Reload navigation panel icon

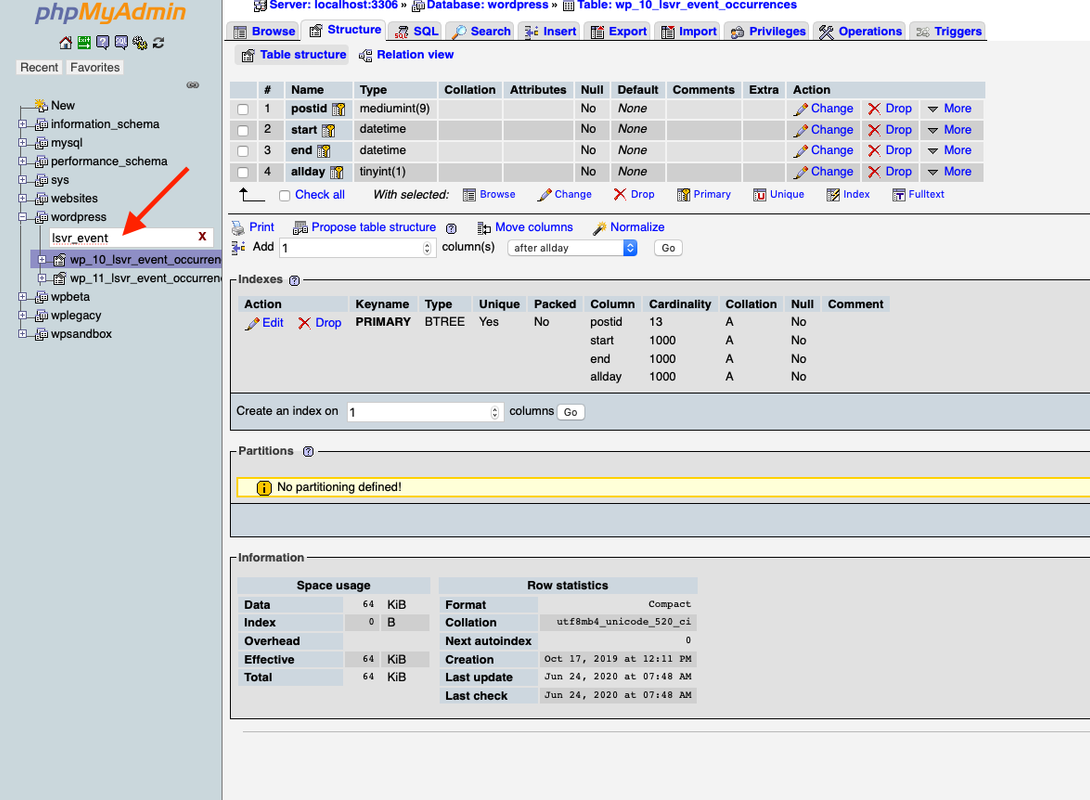click(158, 43)
